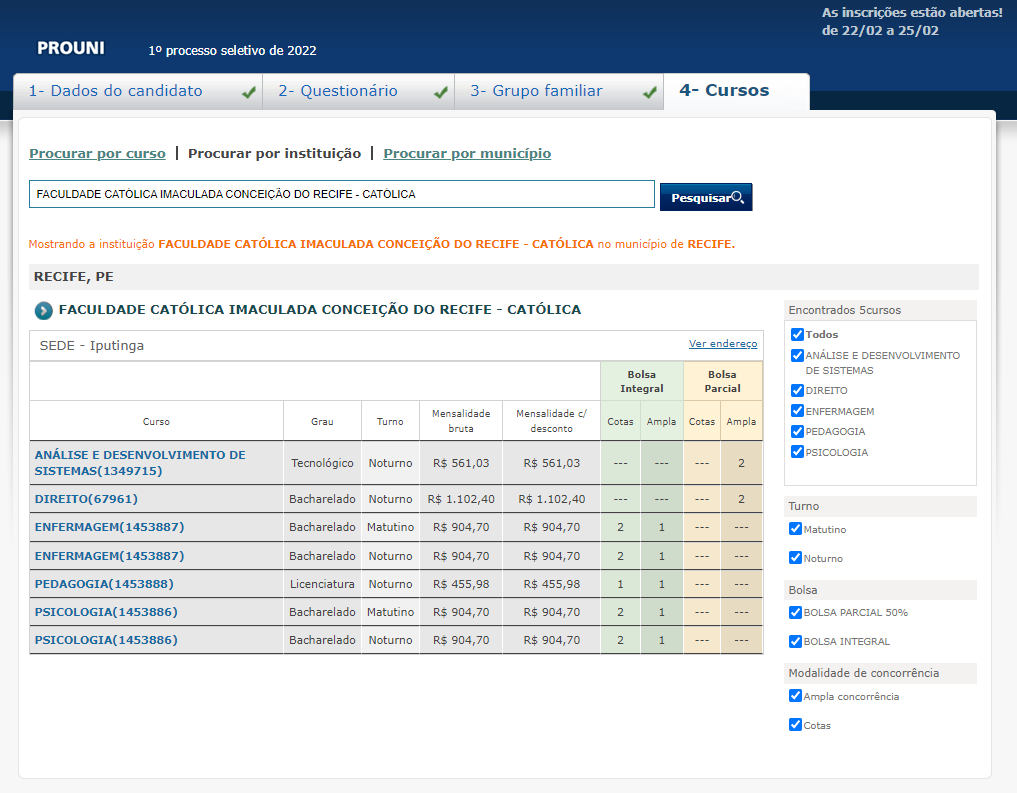Open PSICOLOGIA(1453886) Noturno course link

[x=106, y=640]
